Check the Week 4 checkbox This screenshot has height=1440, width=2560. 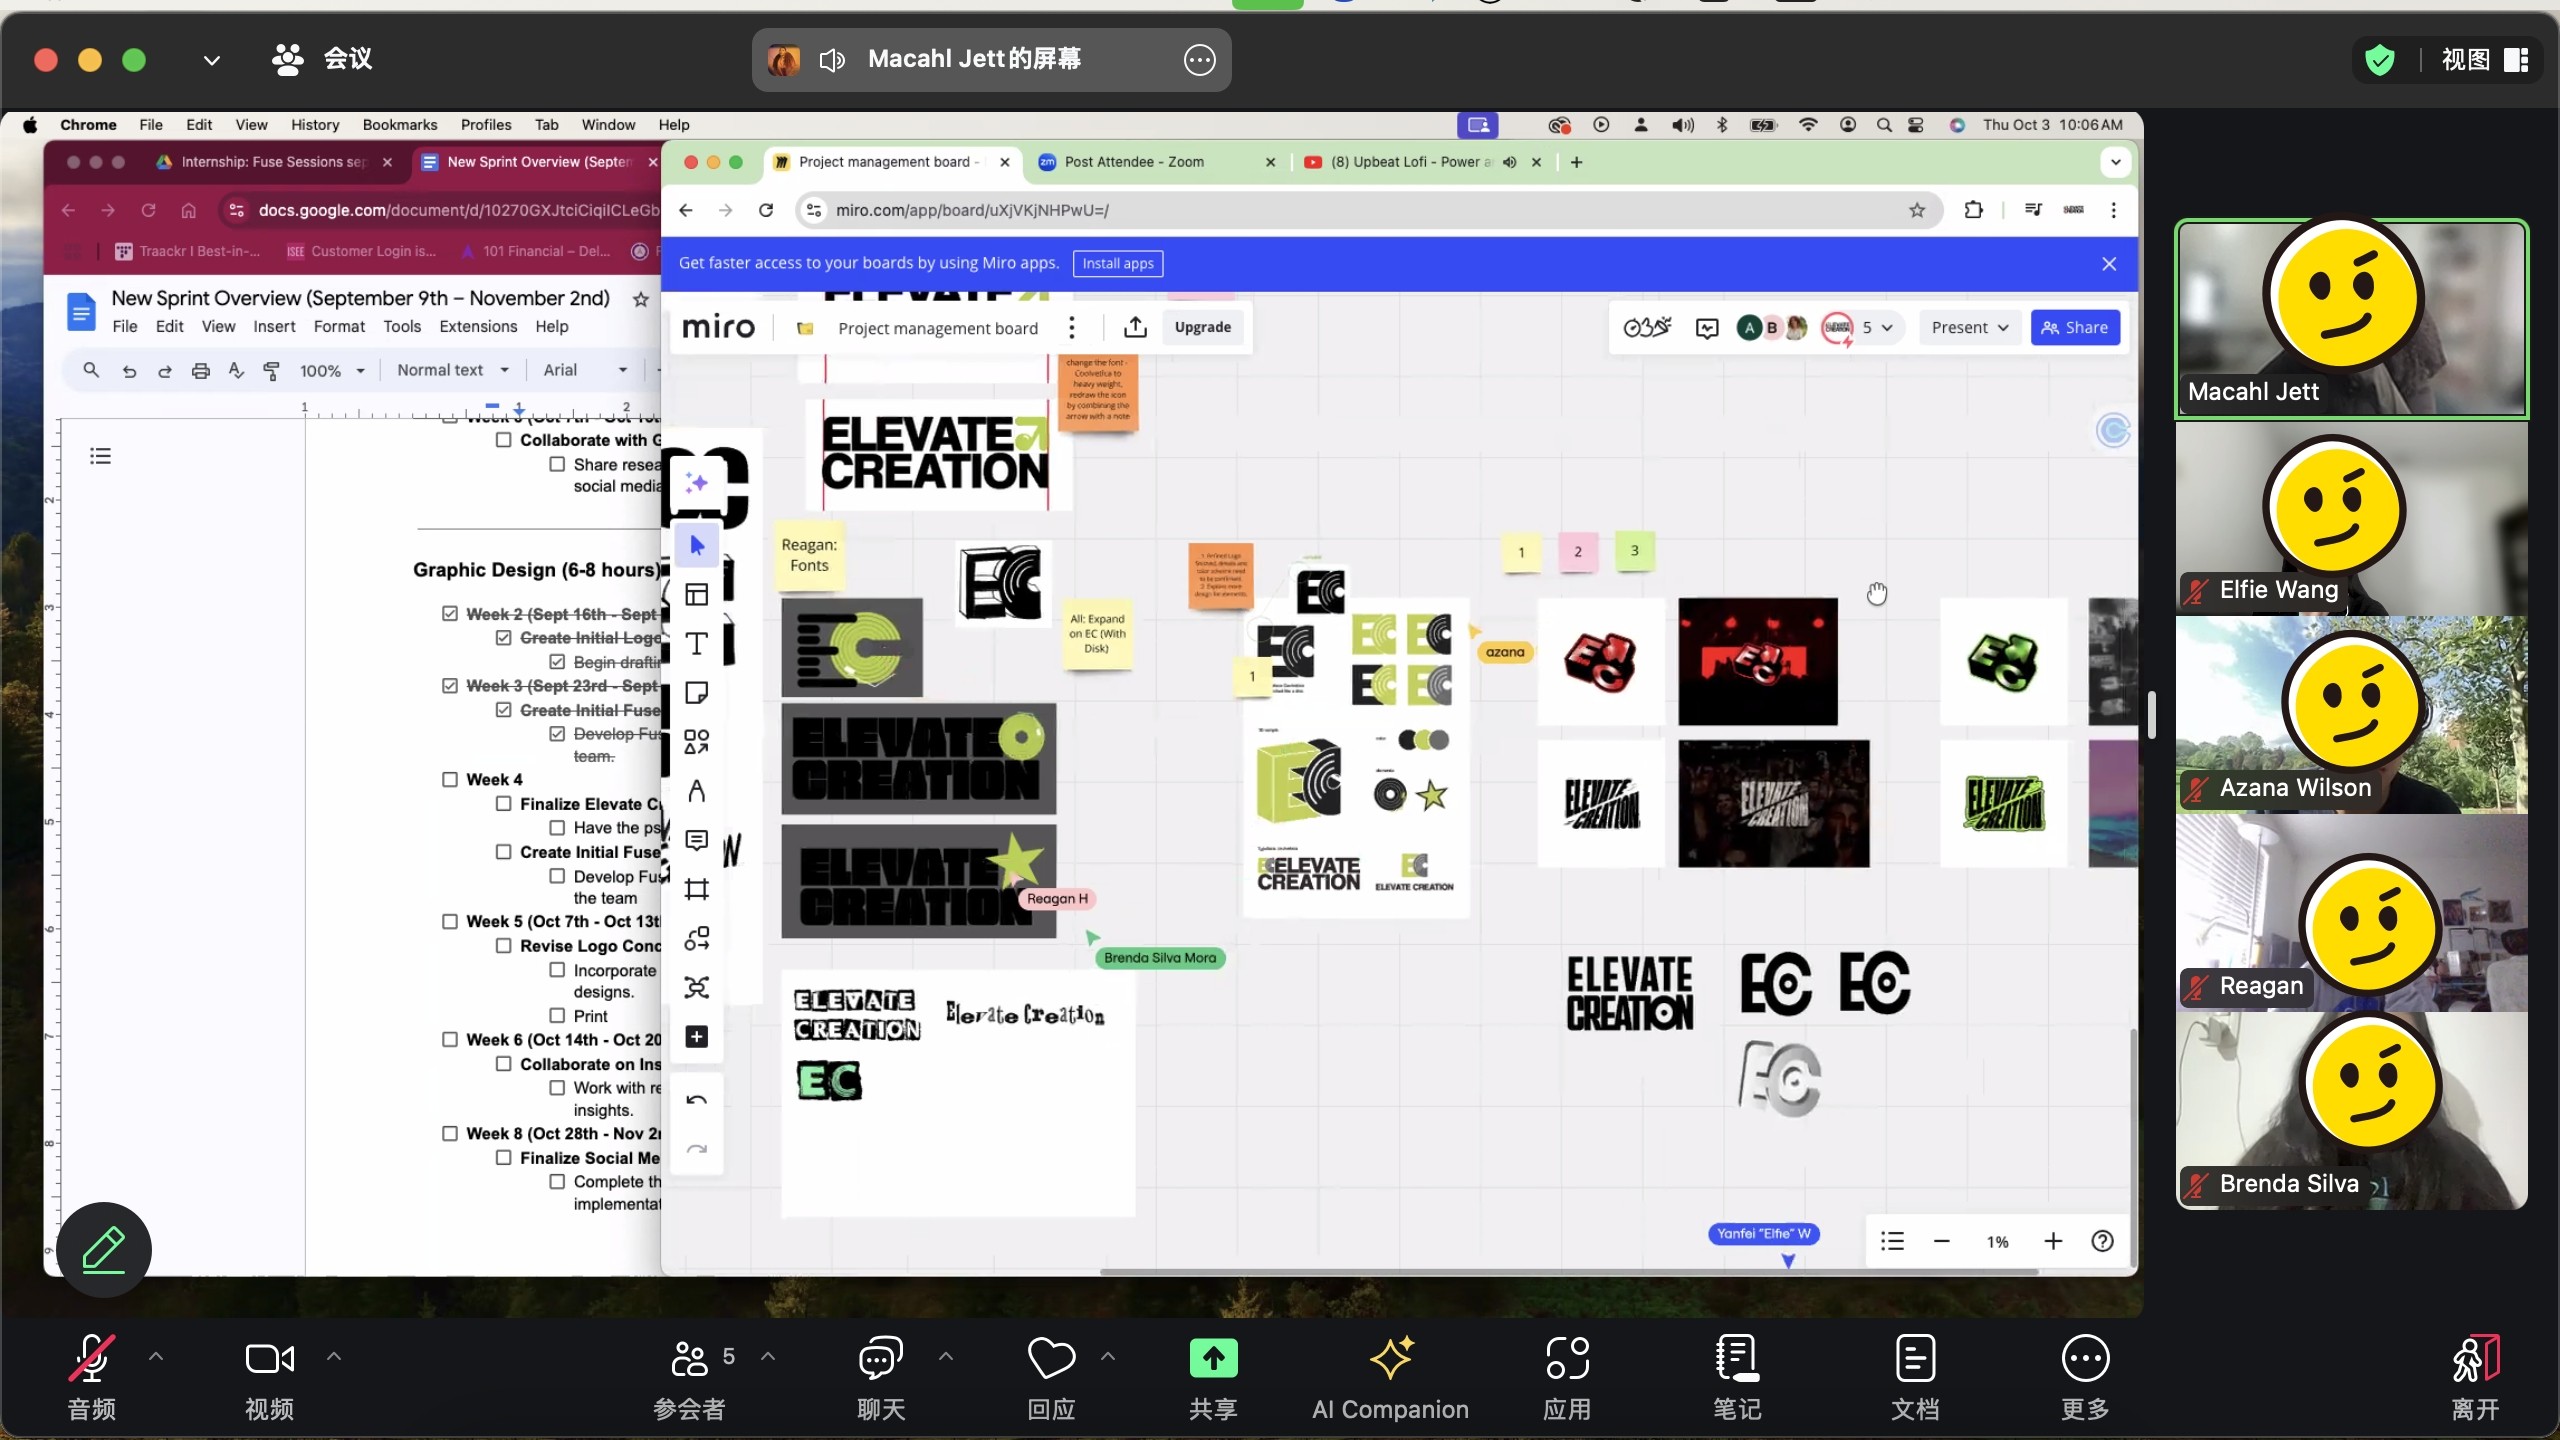point(450,780)
